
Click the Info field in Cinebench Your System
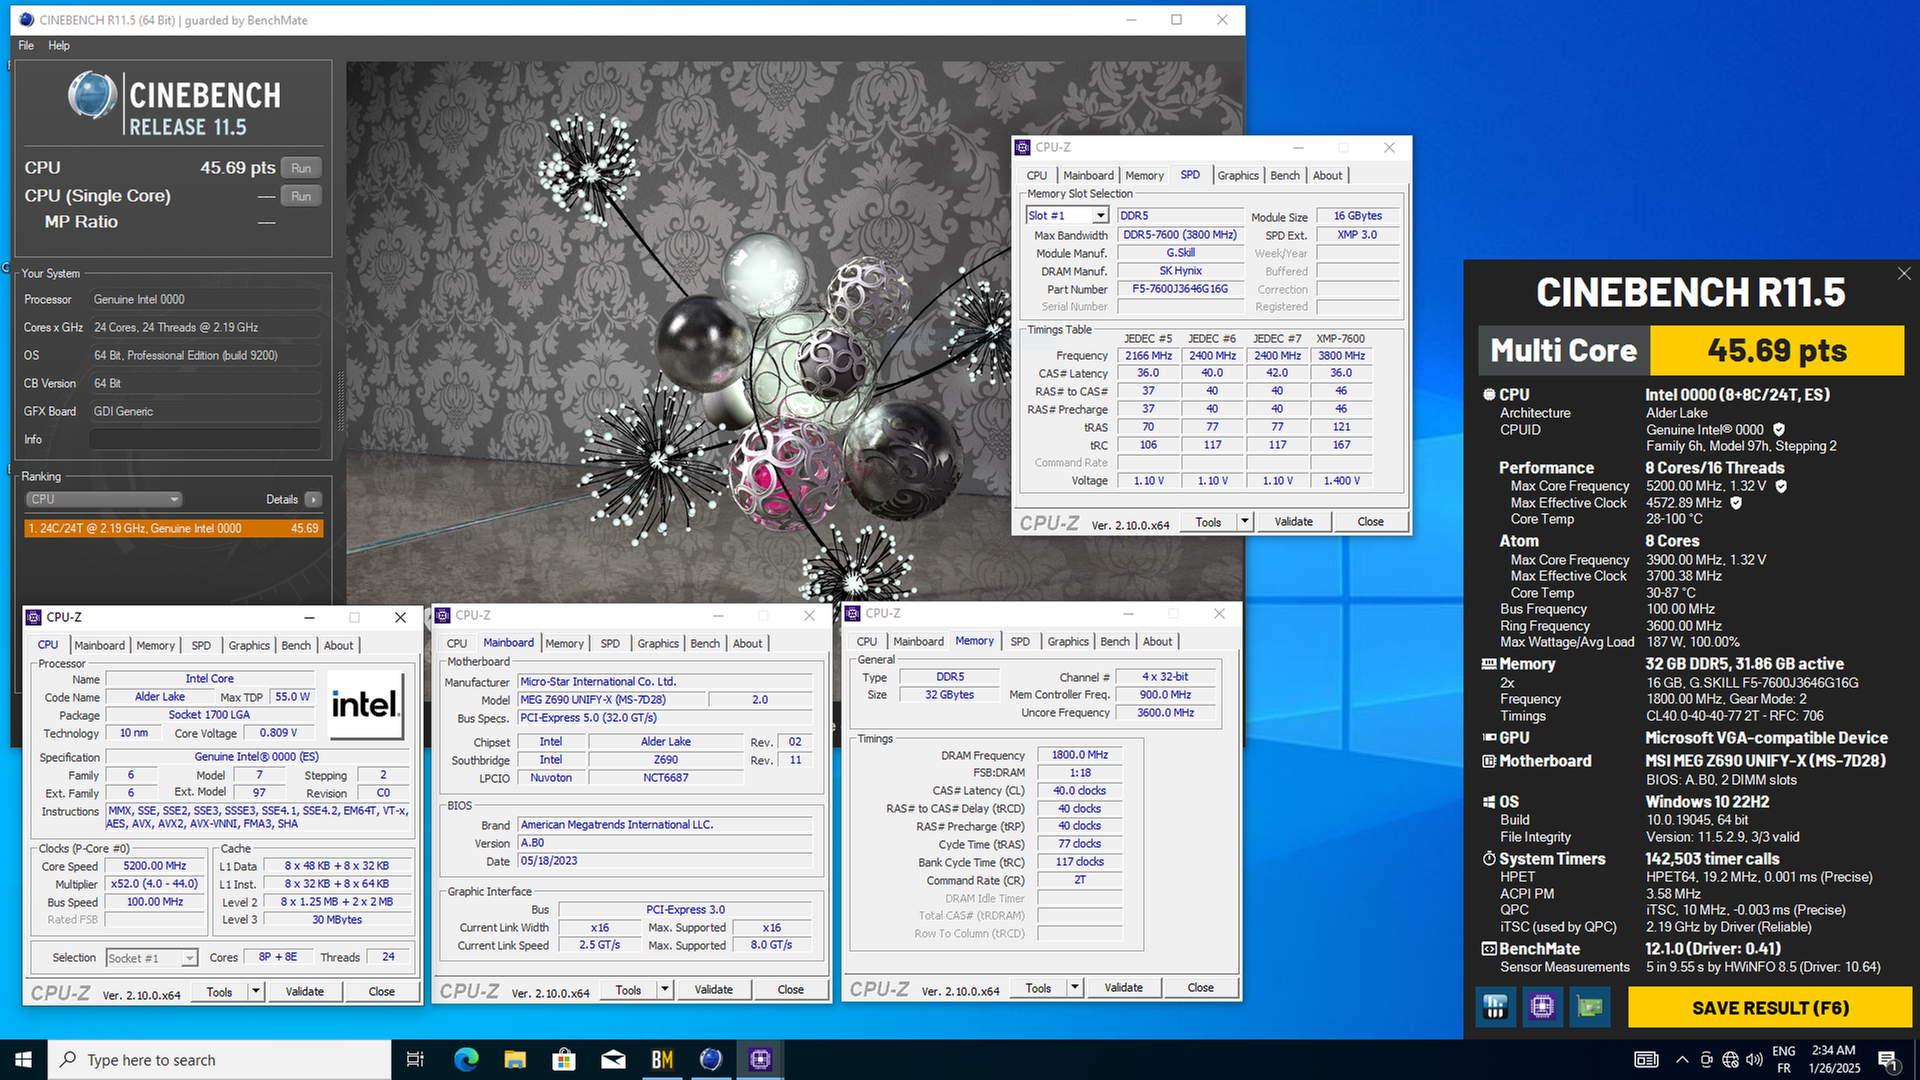tap(205, 439)
